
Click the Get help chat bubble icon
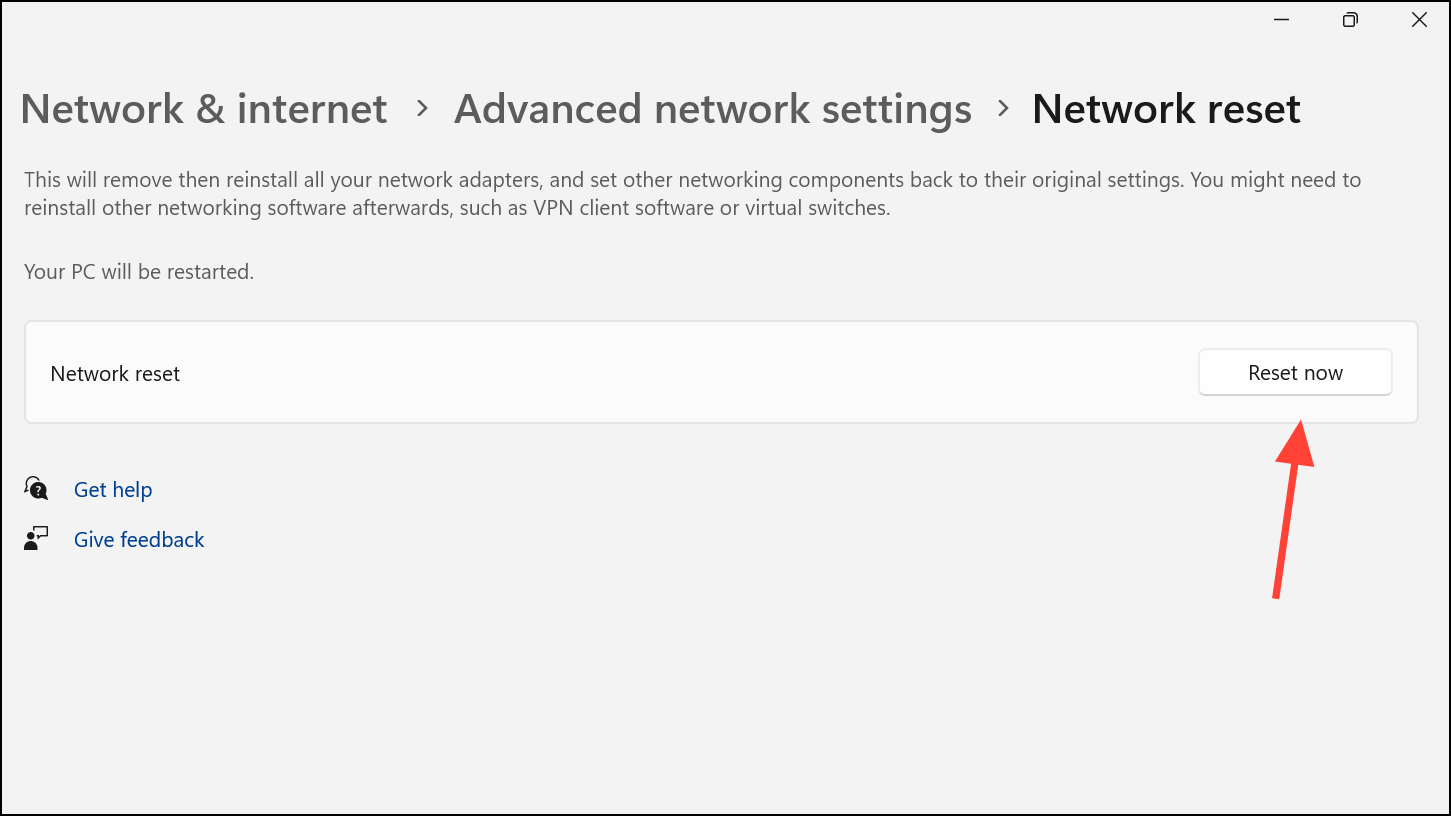(36, 489)
